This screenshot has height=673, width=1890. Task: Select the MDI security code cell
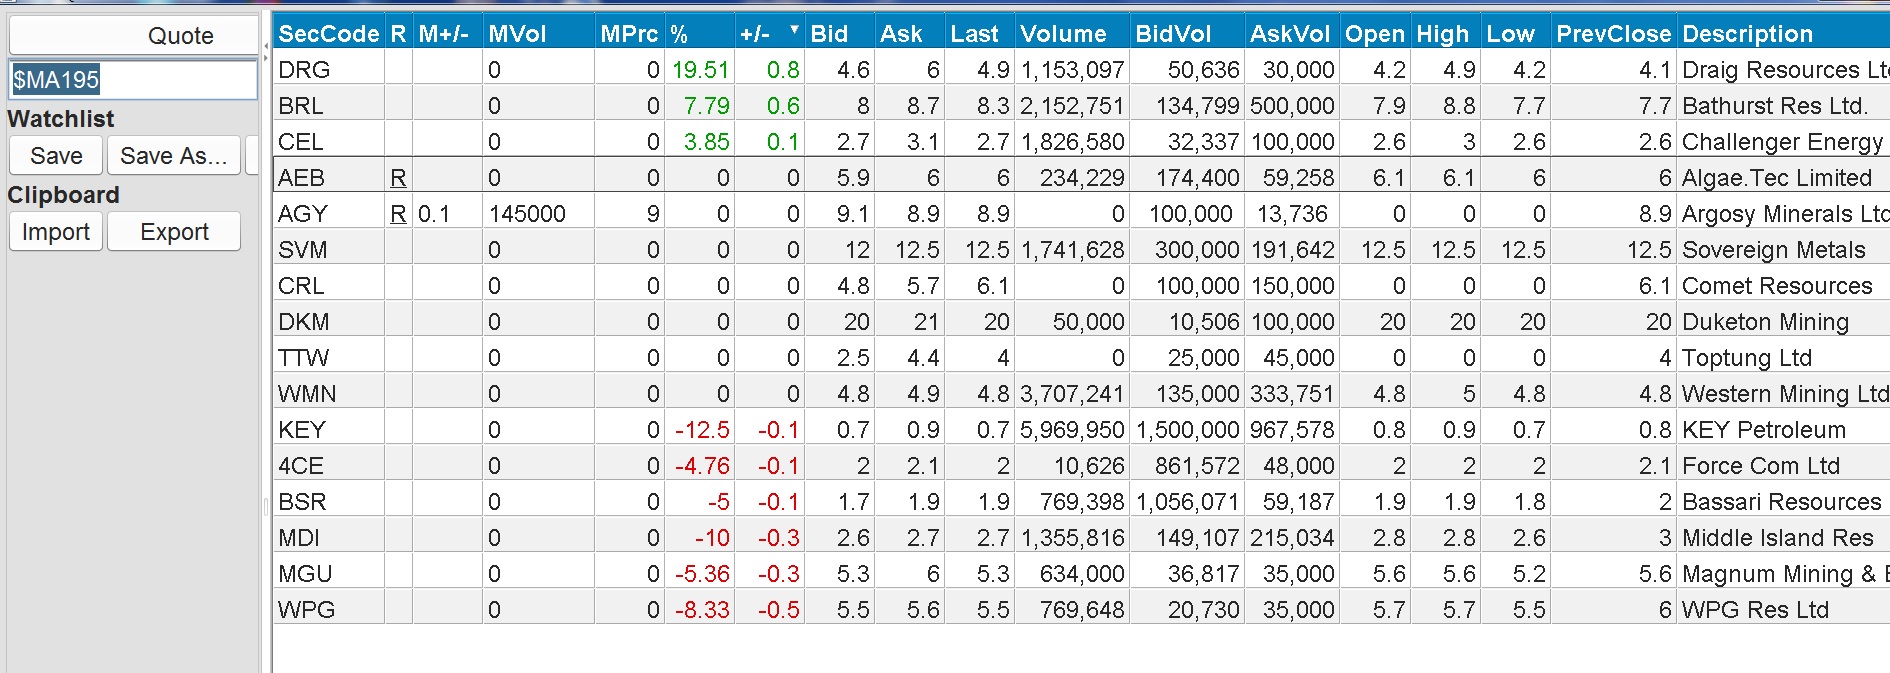pyautogui.click(x=328, y=538)
